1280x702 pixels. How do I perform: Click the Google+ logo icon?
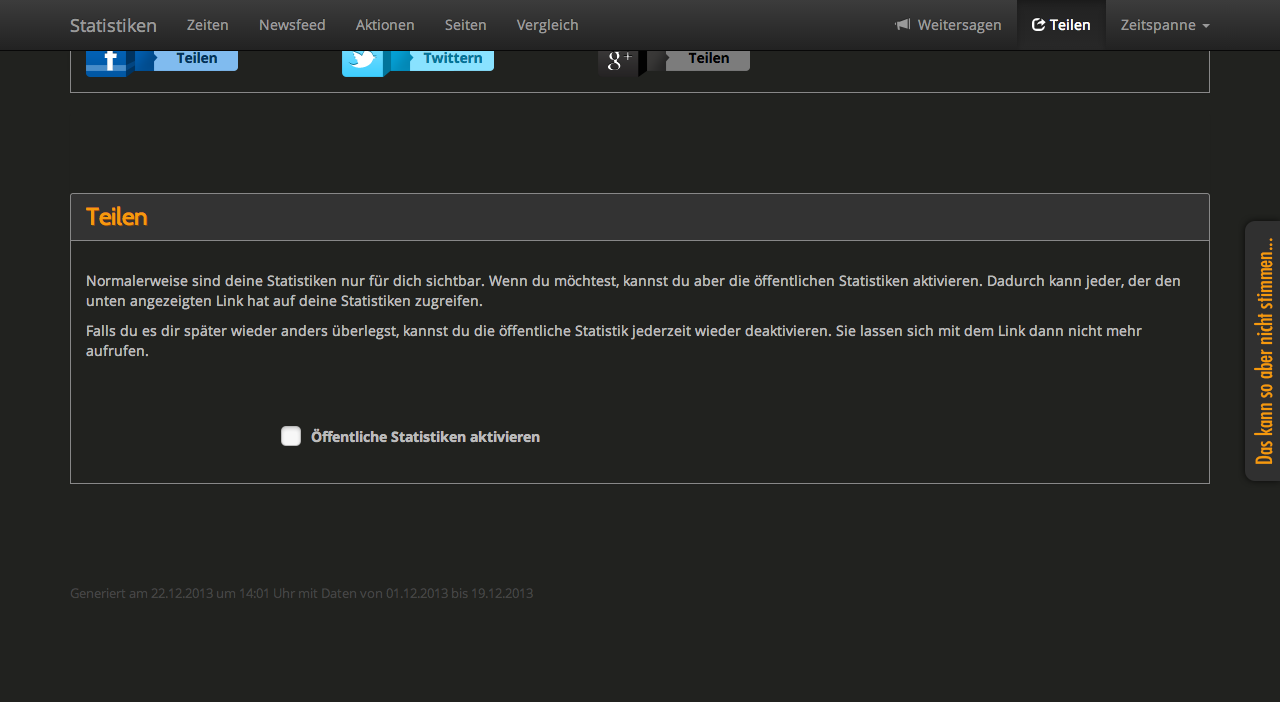coord(620,61)
